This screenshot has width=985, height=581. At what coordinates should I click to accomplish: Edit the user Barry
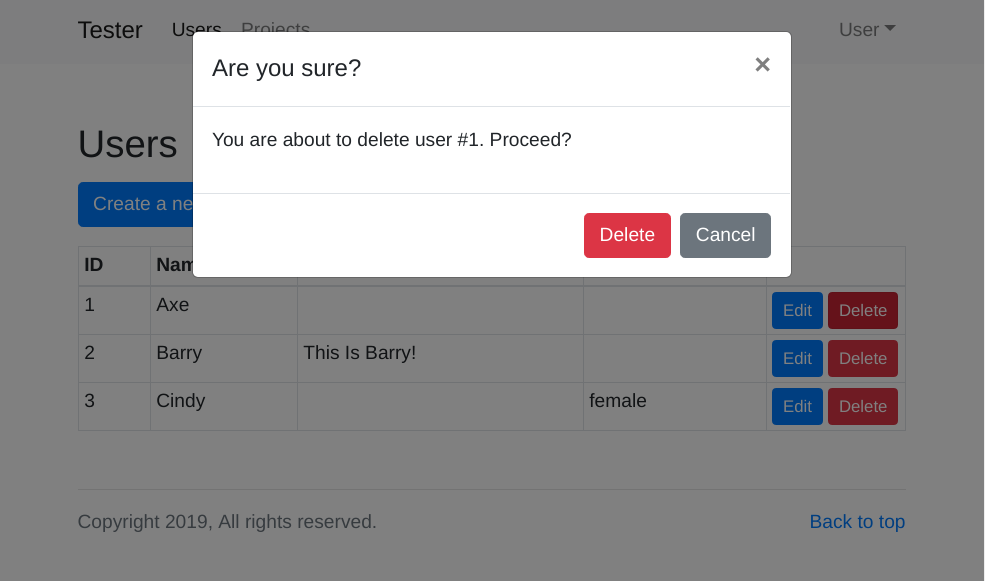click(797, 358)
